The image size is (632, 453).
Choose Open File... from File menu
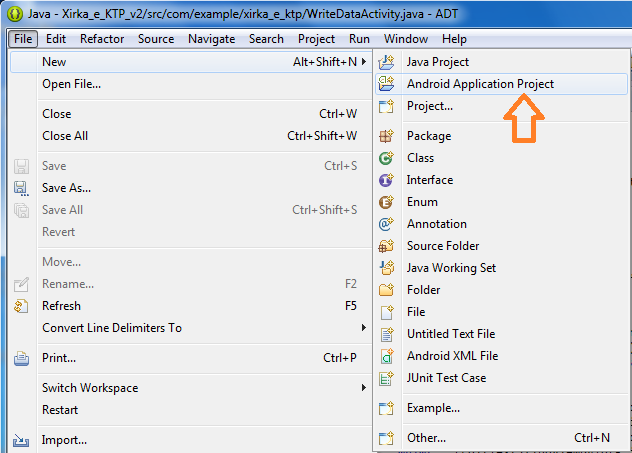point(191,84)
